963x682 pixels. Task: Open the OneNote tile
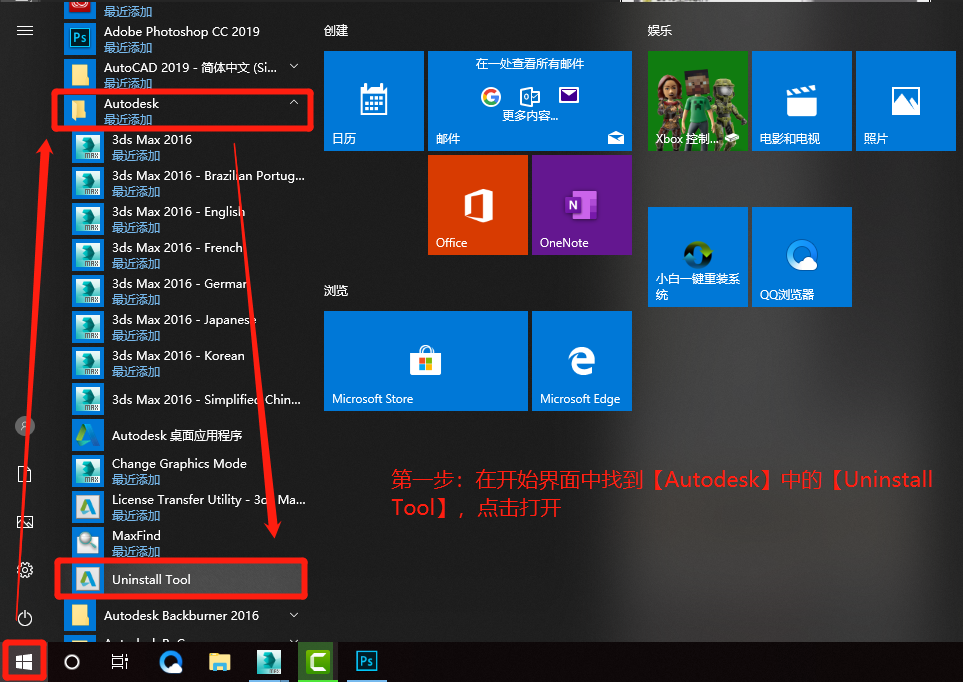click(582, 205)
